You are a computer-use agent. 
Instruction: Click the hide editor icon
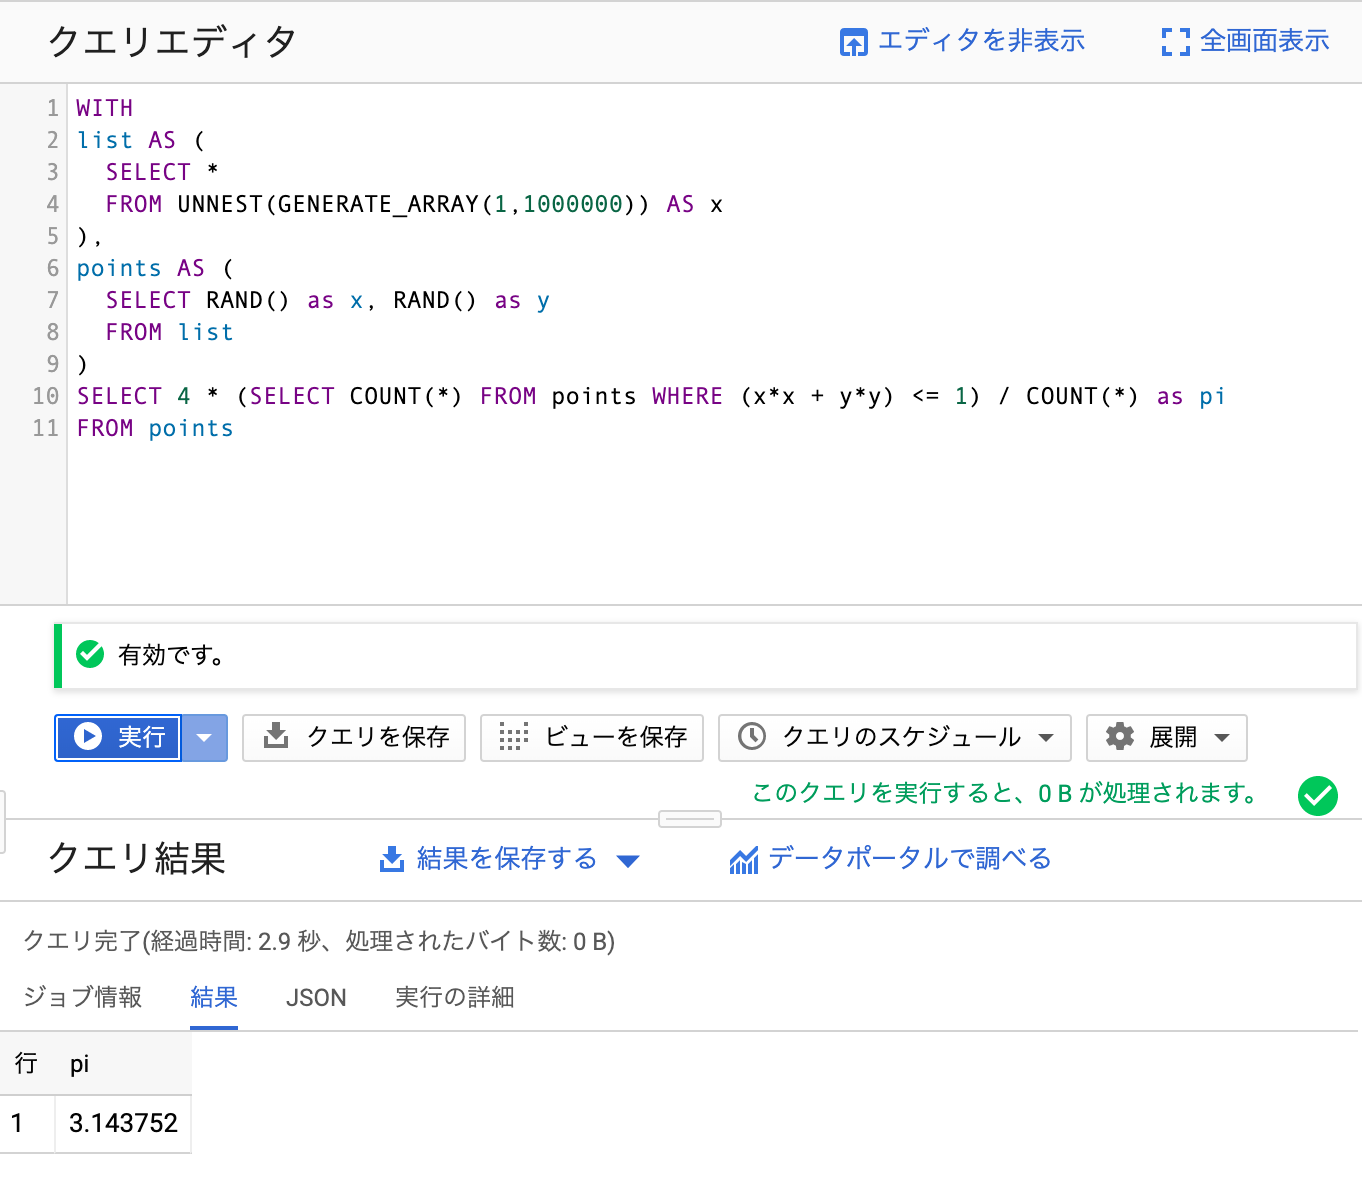coord(853,42)
